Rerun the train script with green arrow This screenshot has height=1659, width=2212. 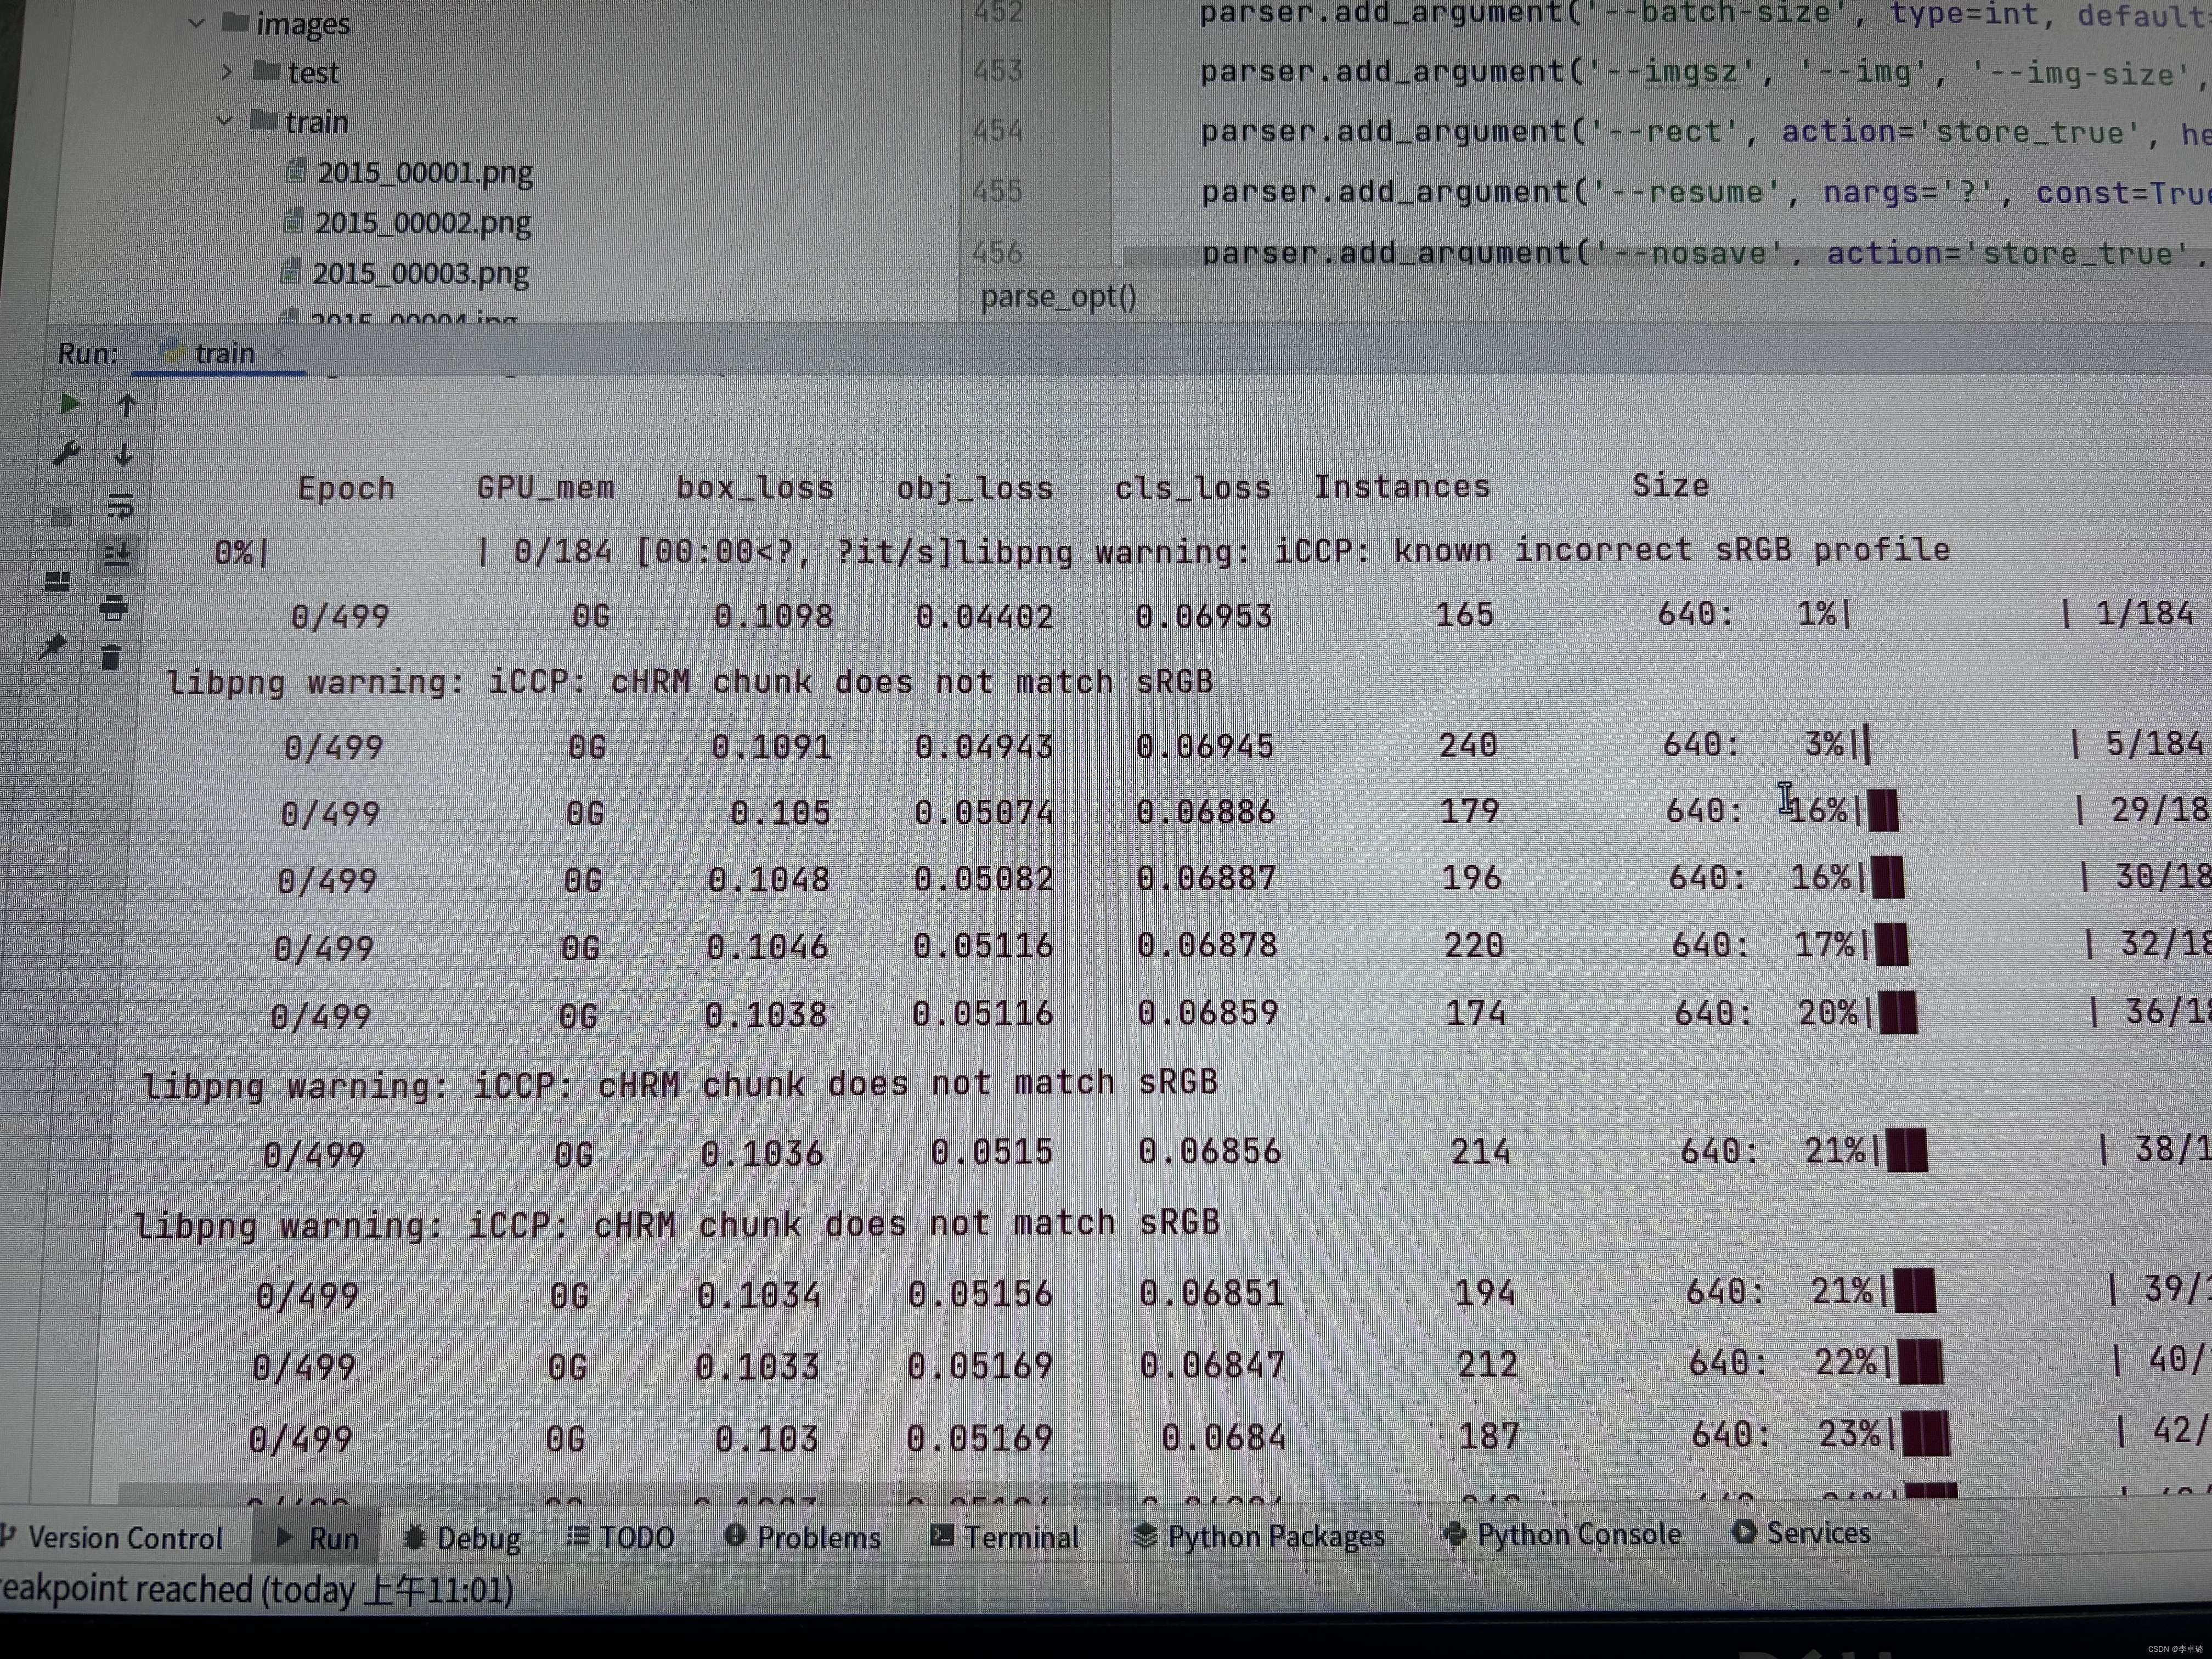[69, 404]
